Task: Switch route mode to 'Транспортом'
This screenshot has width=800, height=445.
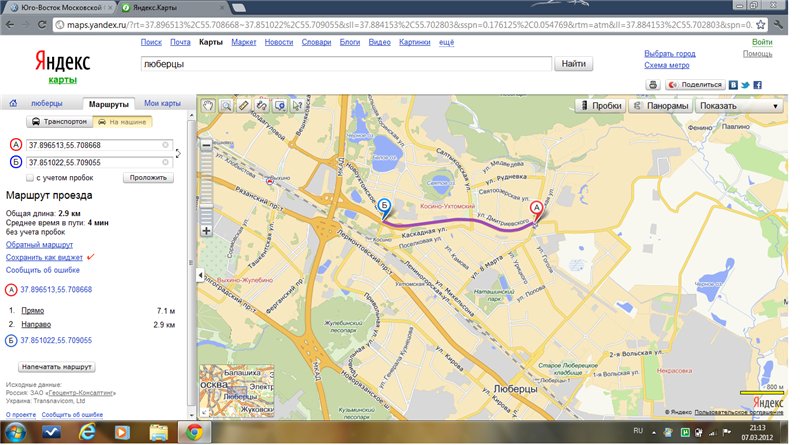Action: (58, 121)
